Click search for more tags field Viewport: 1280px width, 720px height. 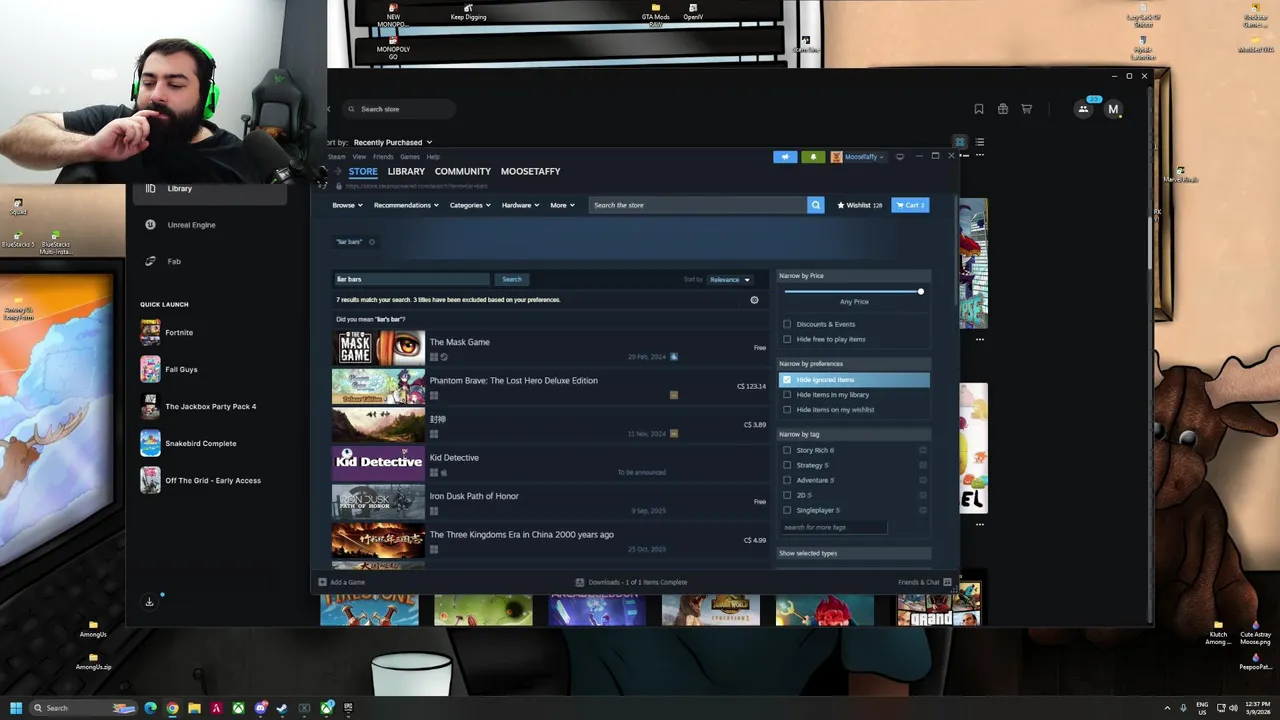[833, 527]
